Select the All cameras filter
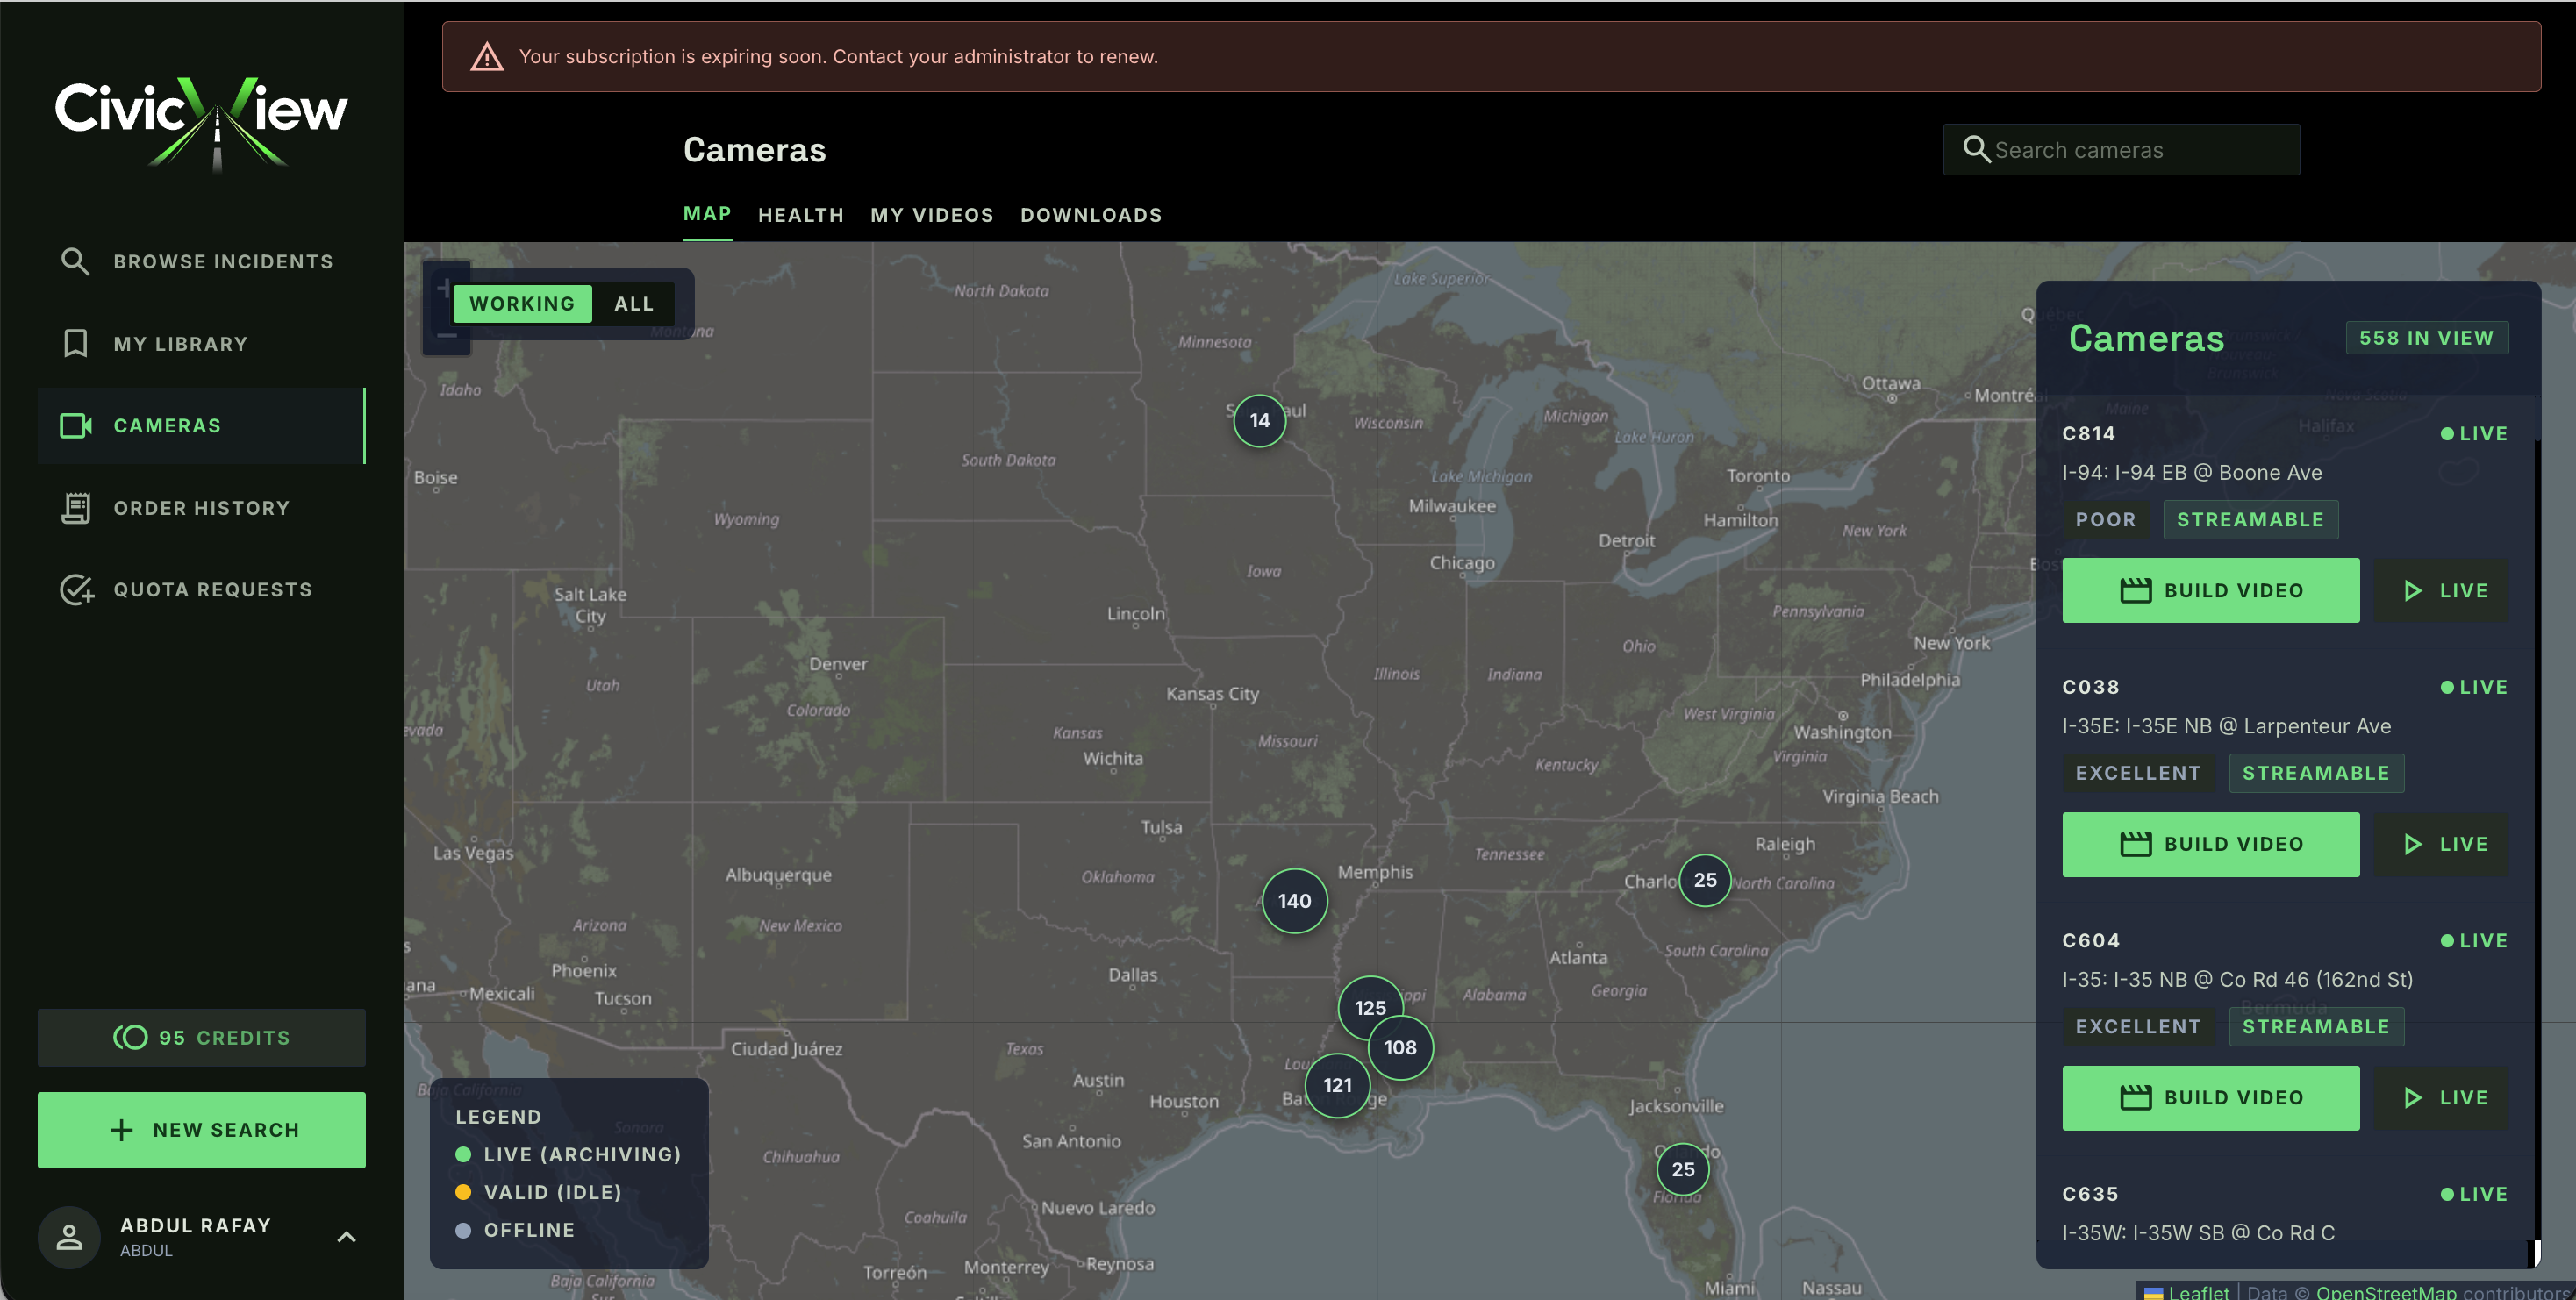 (634, 303)
